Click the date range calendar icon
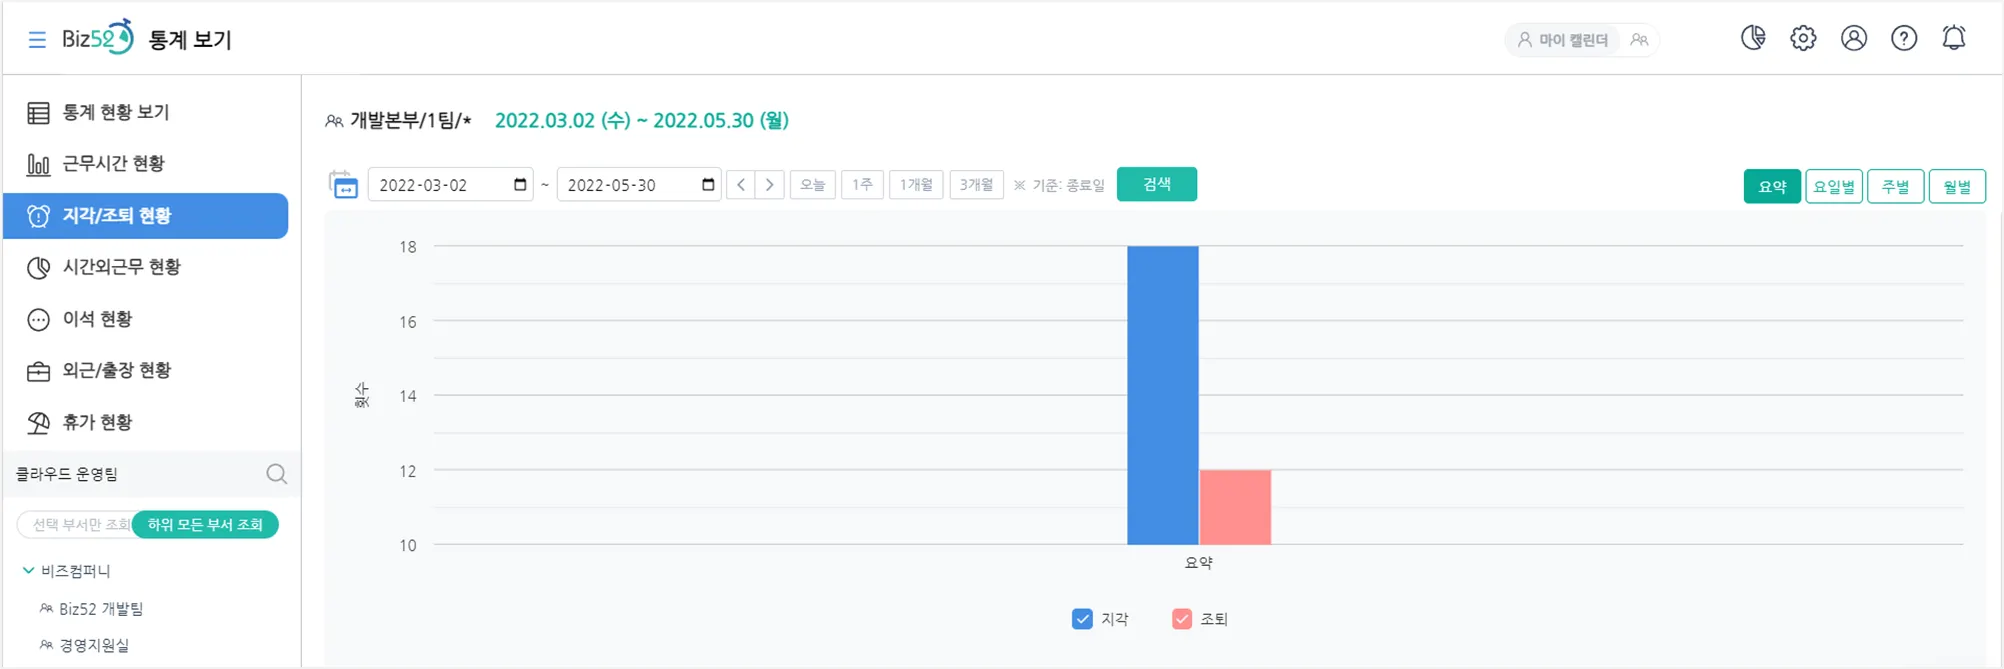 (x=343, y=185)
